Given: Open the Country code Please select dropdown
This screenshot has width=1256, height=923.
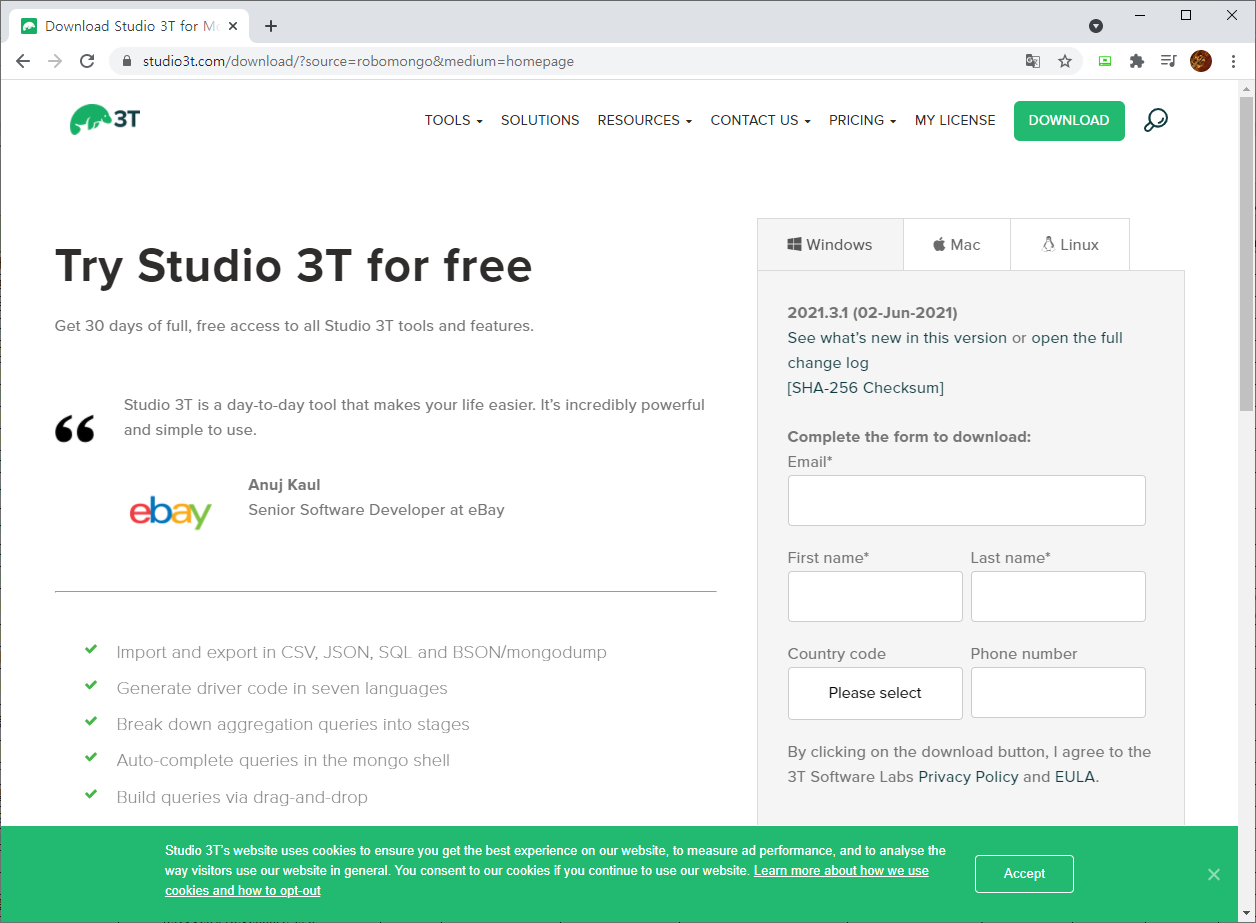Looking at the screenshot, I should 875,693.
